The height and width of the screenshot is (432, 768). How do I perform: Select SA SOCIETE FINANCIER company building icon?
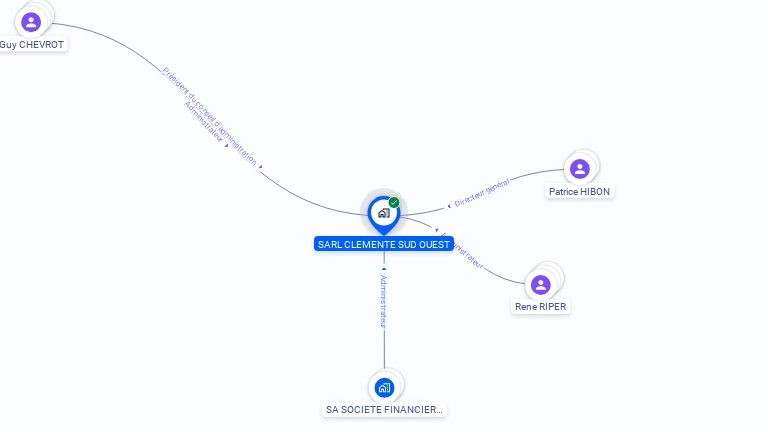point(384,388)
